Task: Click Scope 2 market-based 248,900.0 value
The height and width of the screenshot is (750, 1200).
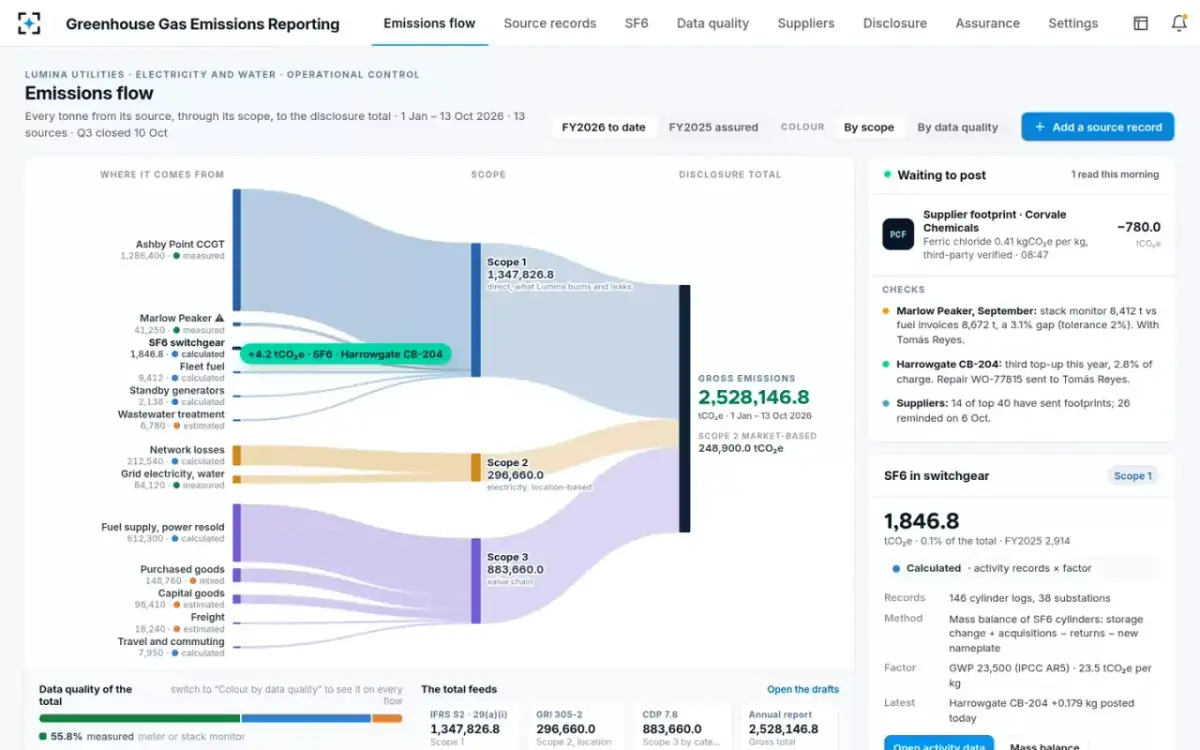Action: [741, 448]
